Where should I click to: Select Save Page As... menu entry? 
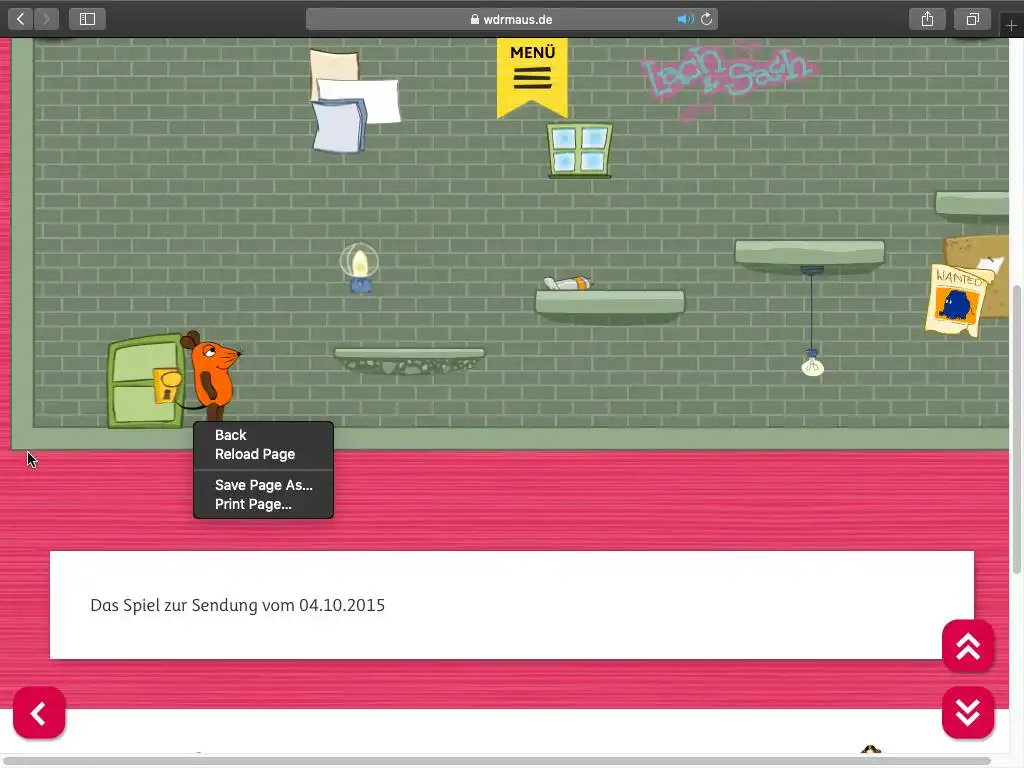click(x=263, y=485)
